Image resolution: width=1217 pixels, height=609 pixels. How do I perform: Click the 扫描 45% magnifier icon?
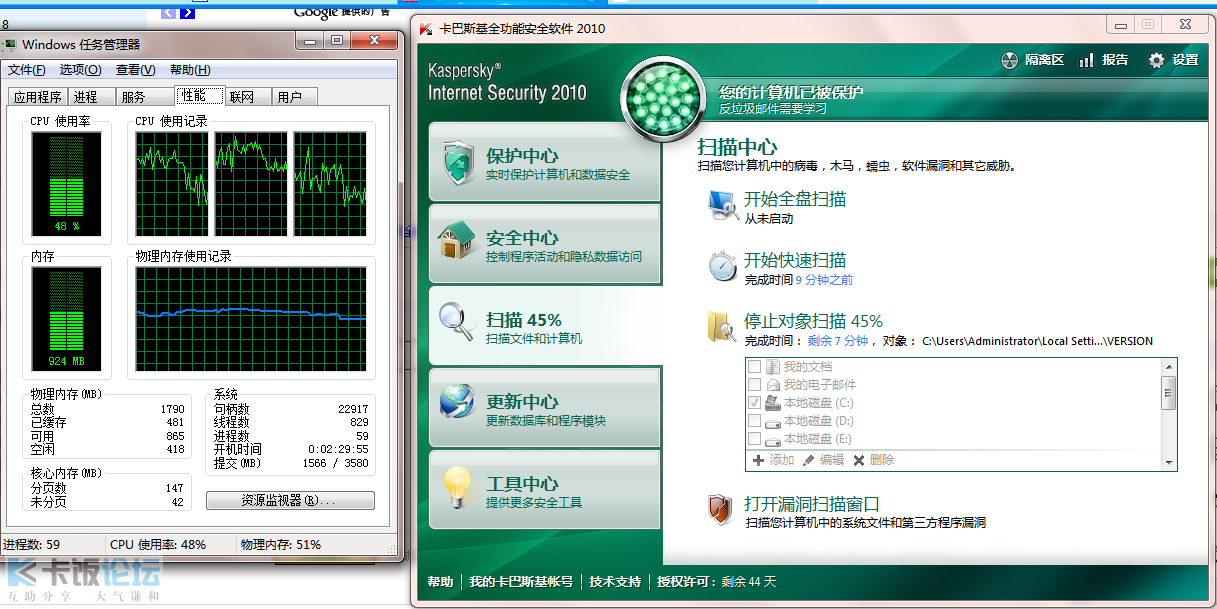point(456,320)
